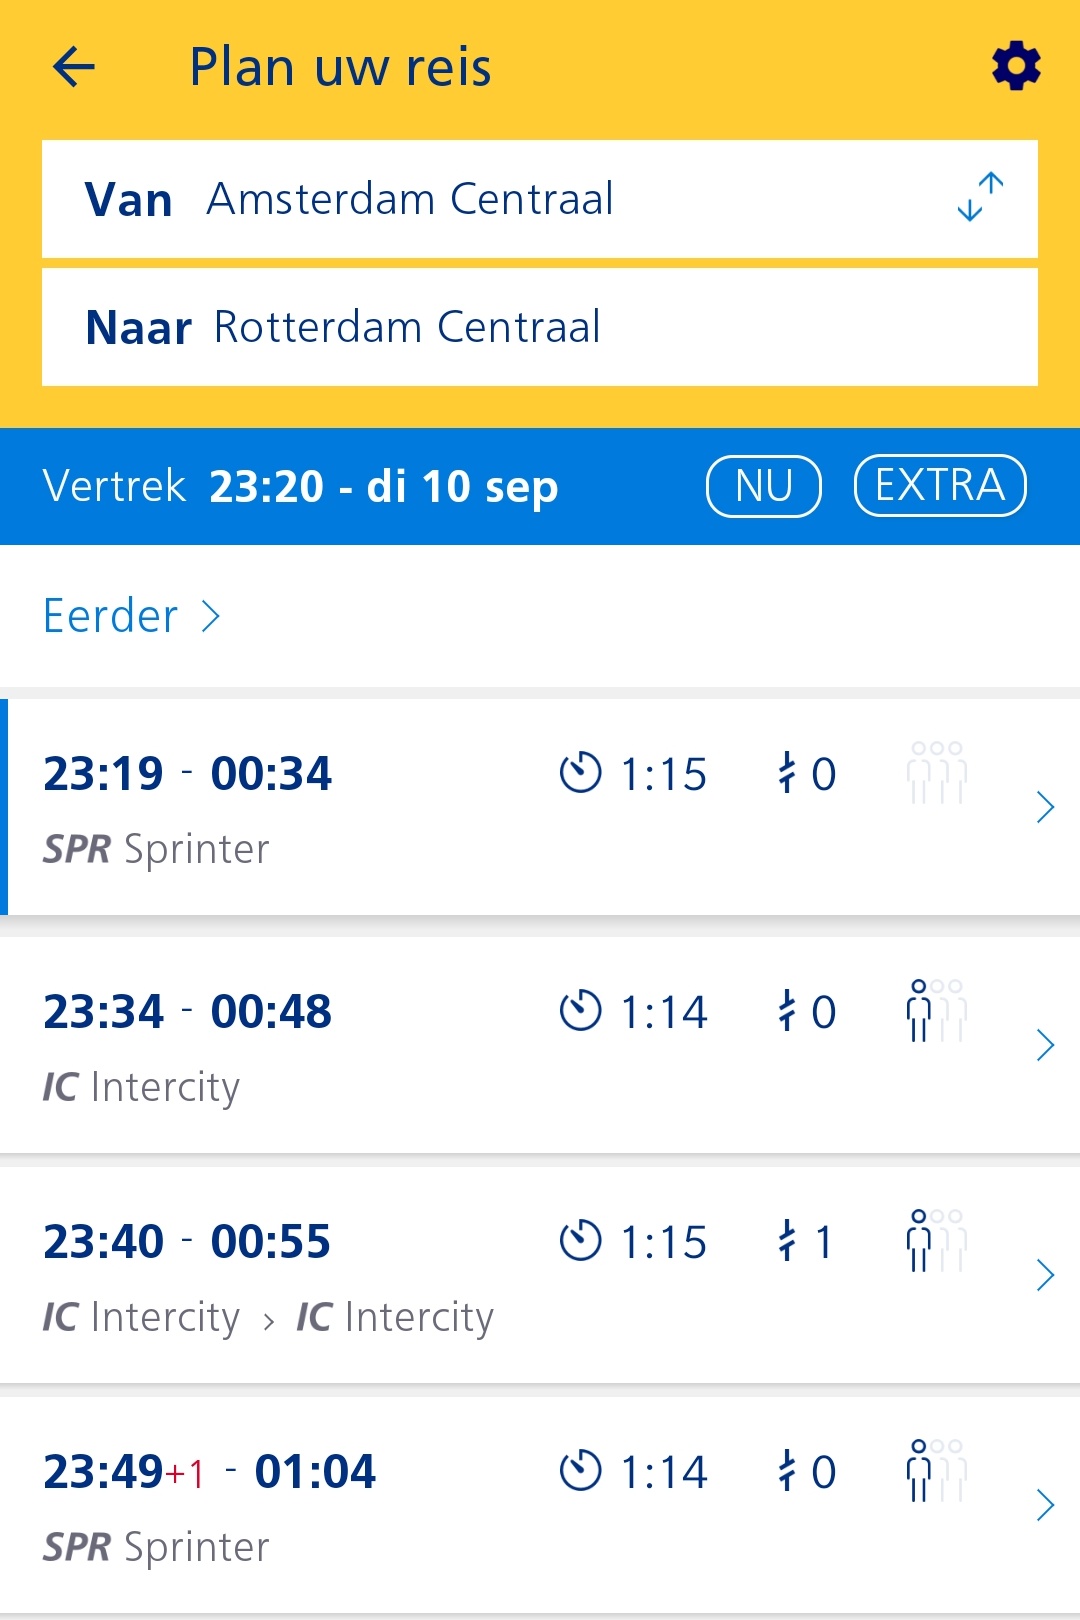Tap the duration clock icon on 23:34 trip
The height and width of the screenshot is (1620, 1080).
pyautogui.click(x=580, y=1011)
